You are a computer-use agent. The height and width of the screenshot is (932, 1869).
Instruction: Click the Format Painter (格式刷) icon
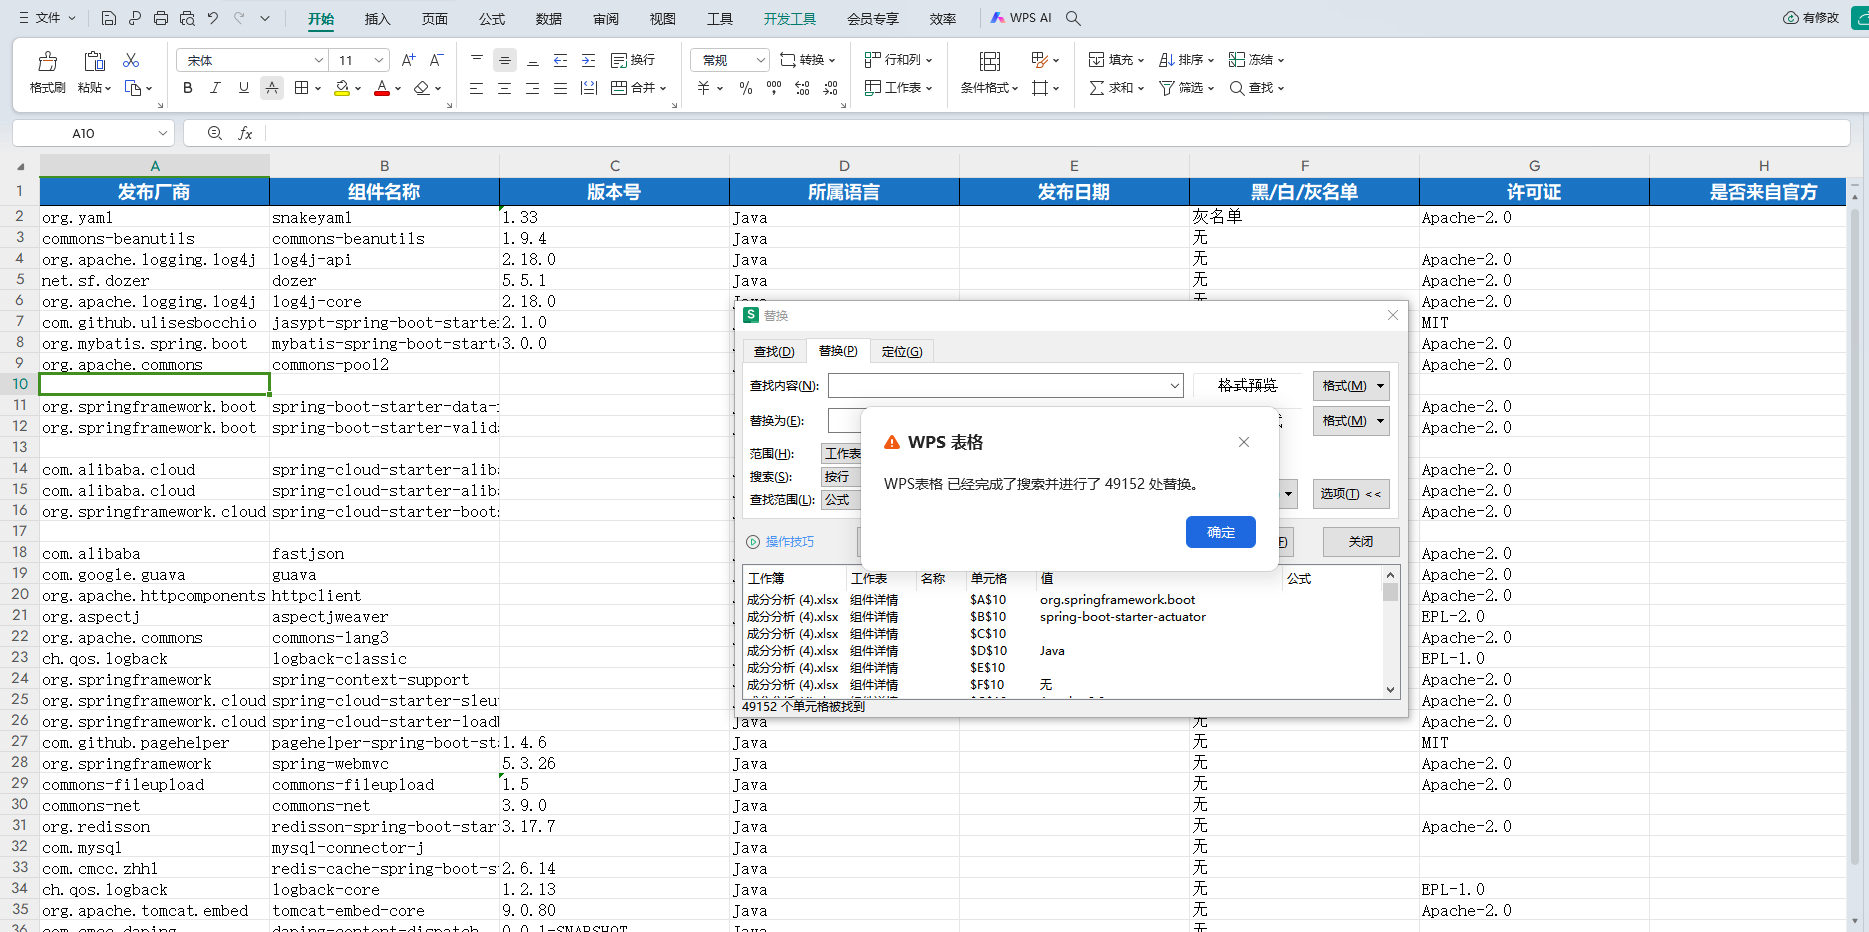tap(47, 61)
